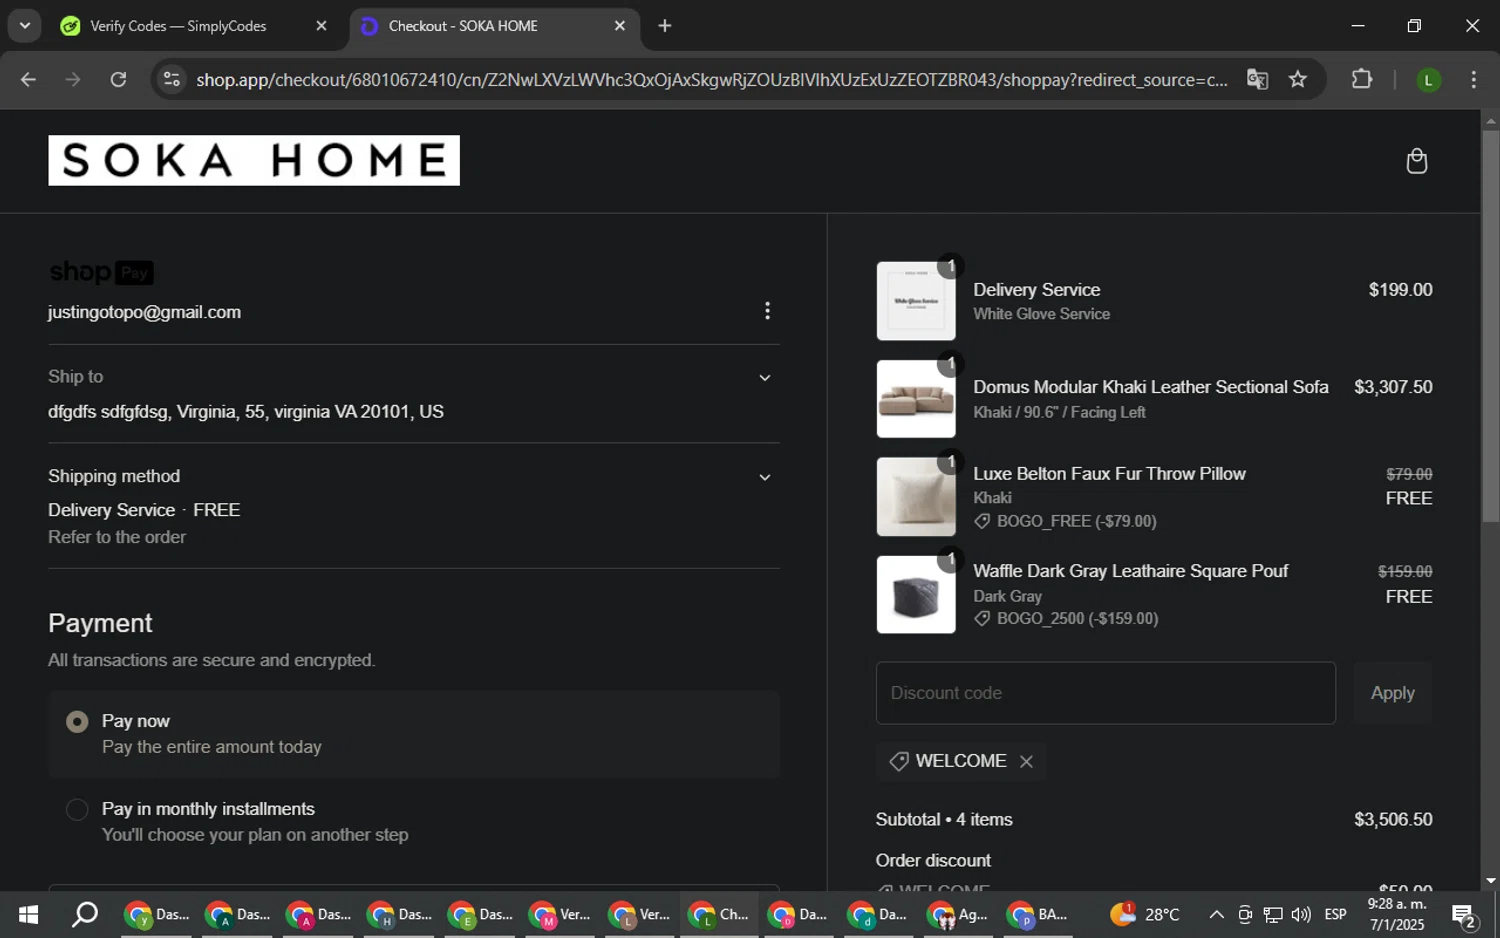Image resolution: width=1500 pixels, height=938 pixels.
Task: Reload the checkout page
Action: point(118,79)
